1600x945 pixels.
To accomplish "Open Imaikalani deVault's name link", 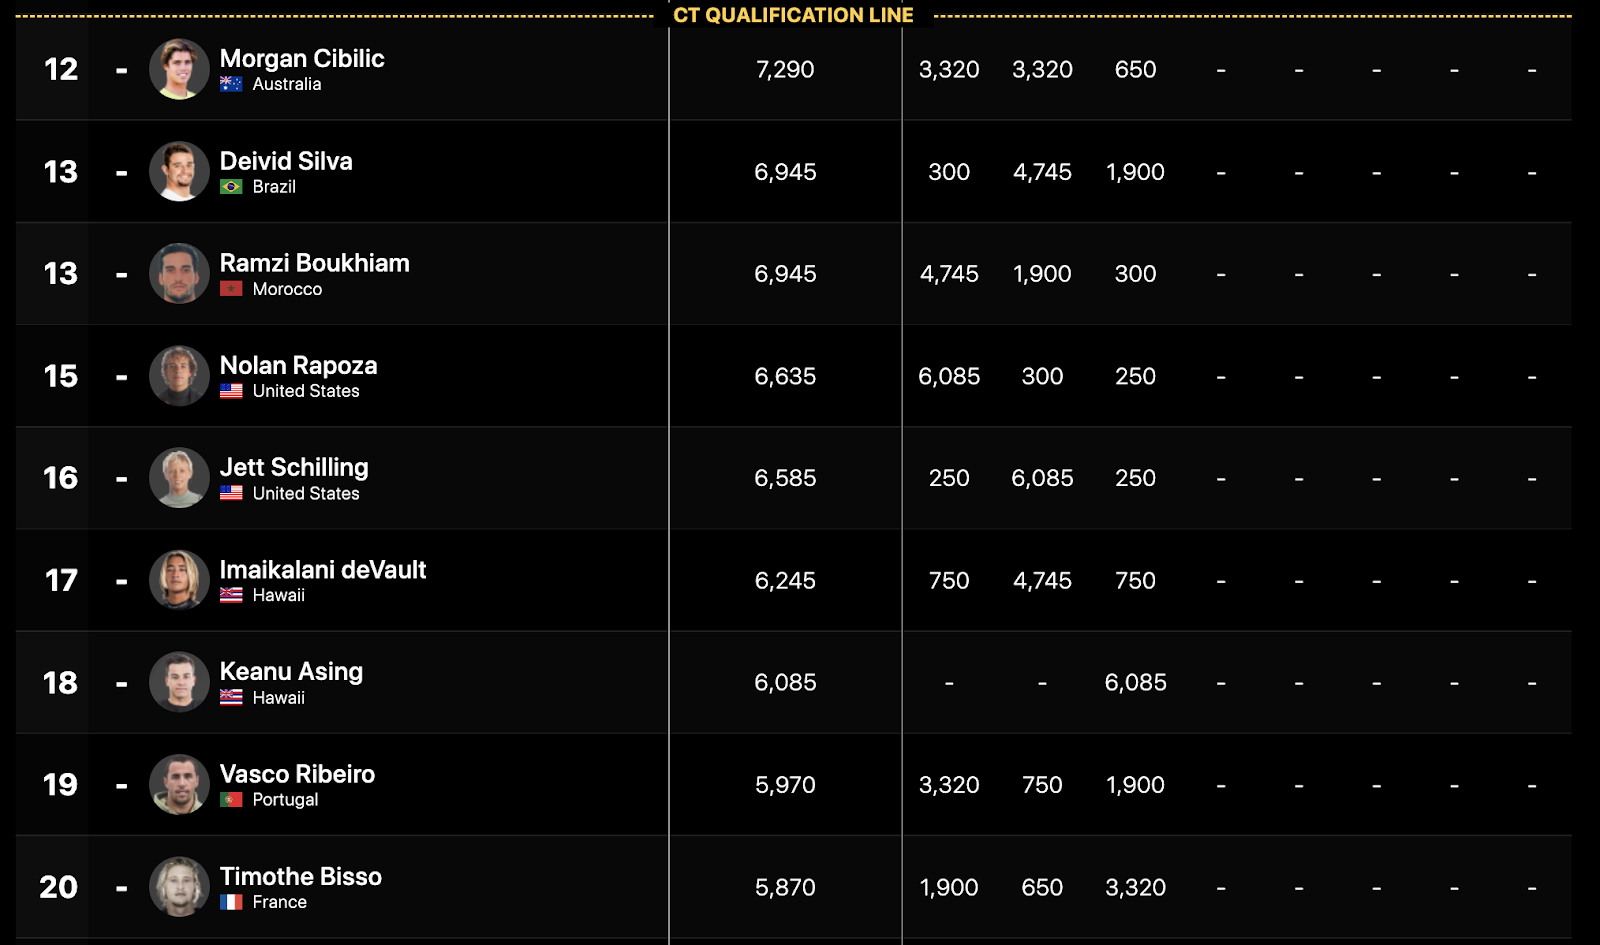I will [x=323, y=569].
